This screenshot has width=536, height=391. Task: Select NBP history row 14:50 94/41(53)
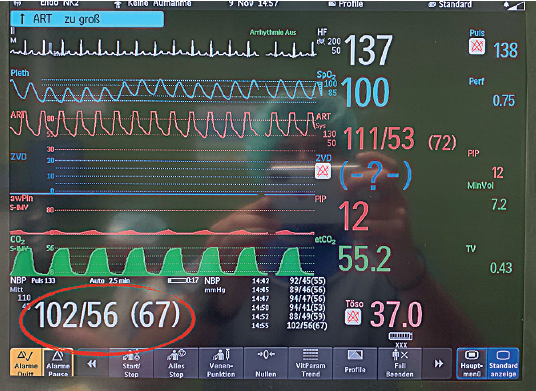289,308
